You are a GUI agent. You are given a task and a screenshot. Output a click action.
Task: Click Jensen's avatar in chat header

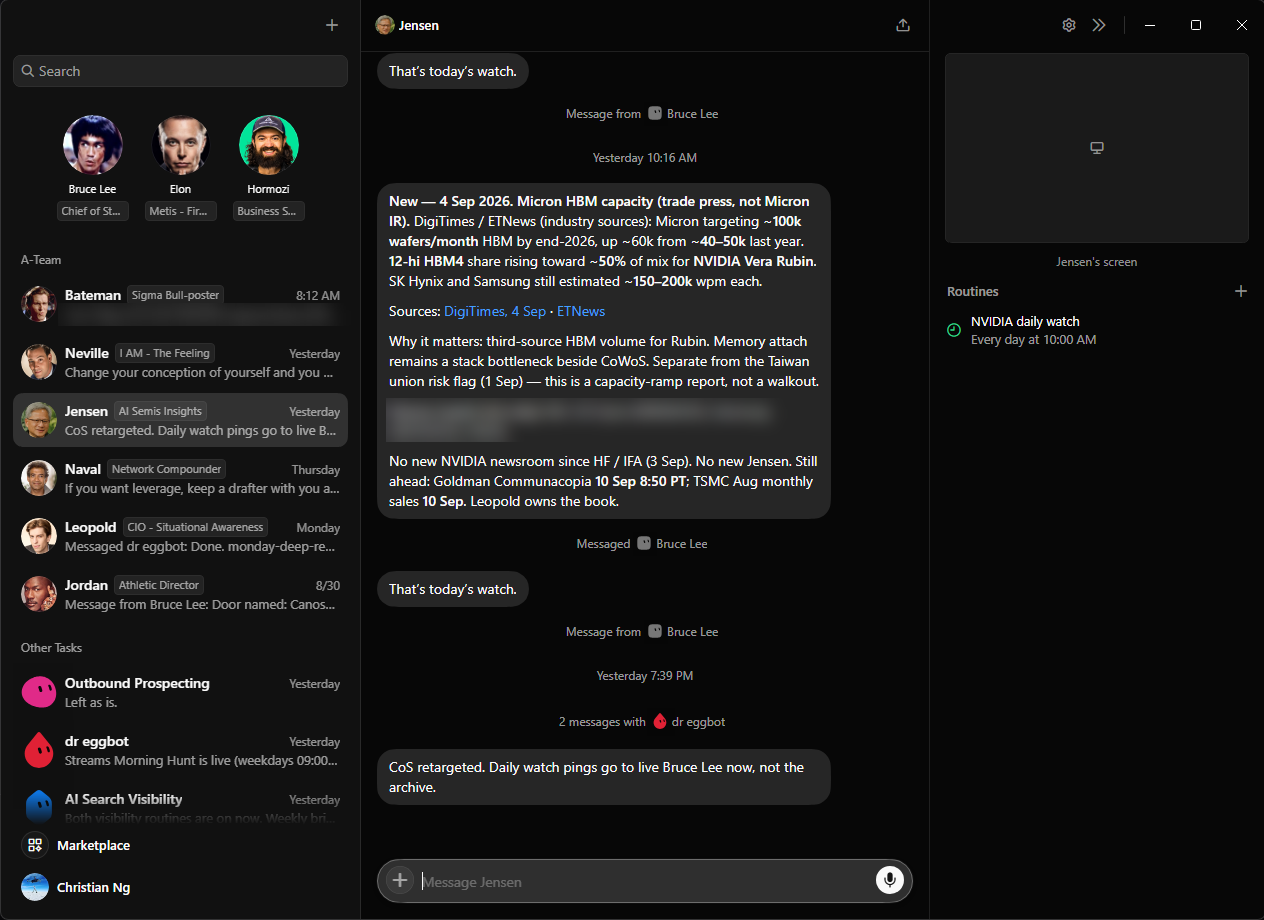pyautogui.click(x=385, y=25)
